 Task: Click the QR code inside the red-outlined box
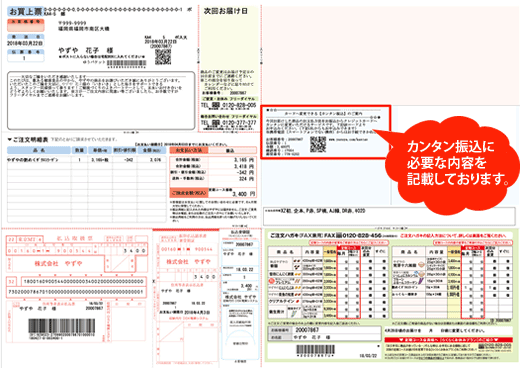[318, 144]
